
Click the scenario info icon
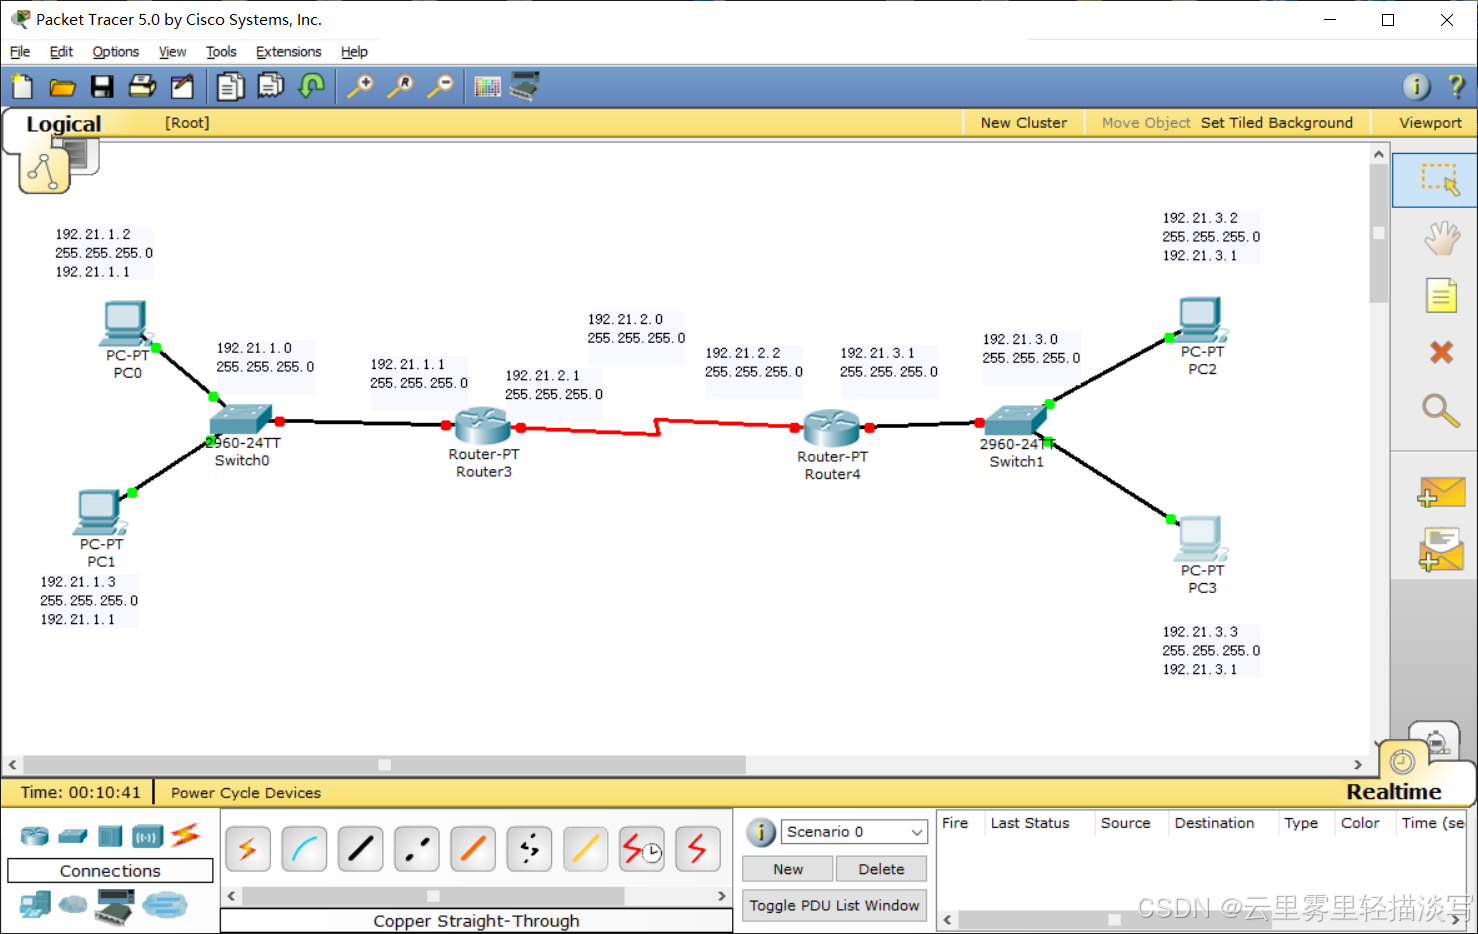coord(761,832)
